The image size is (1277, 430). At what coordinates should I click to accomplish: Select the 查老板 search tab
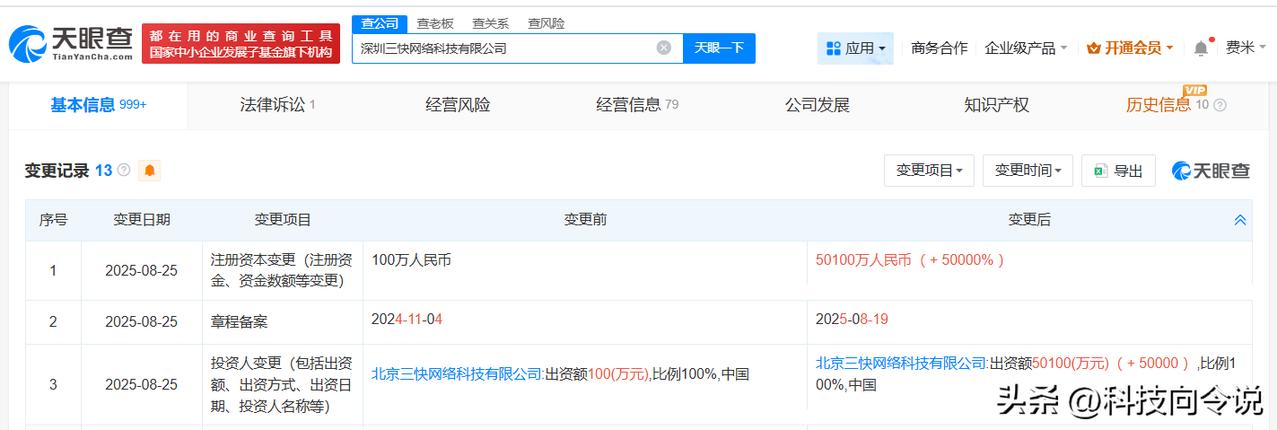(435, 23)
